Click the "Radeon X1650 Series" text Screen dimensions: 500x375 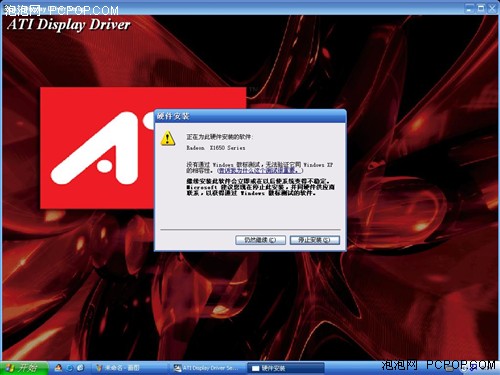point(216,148)
